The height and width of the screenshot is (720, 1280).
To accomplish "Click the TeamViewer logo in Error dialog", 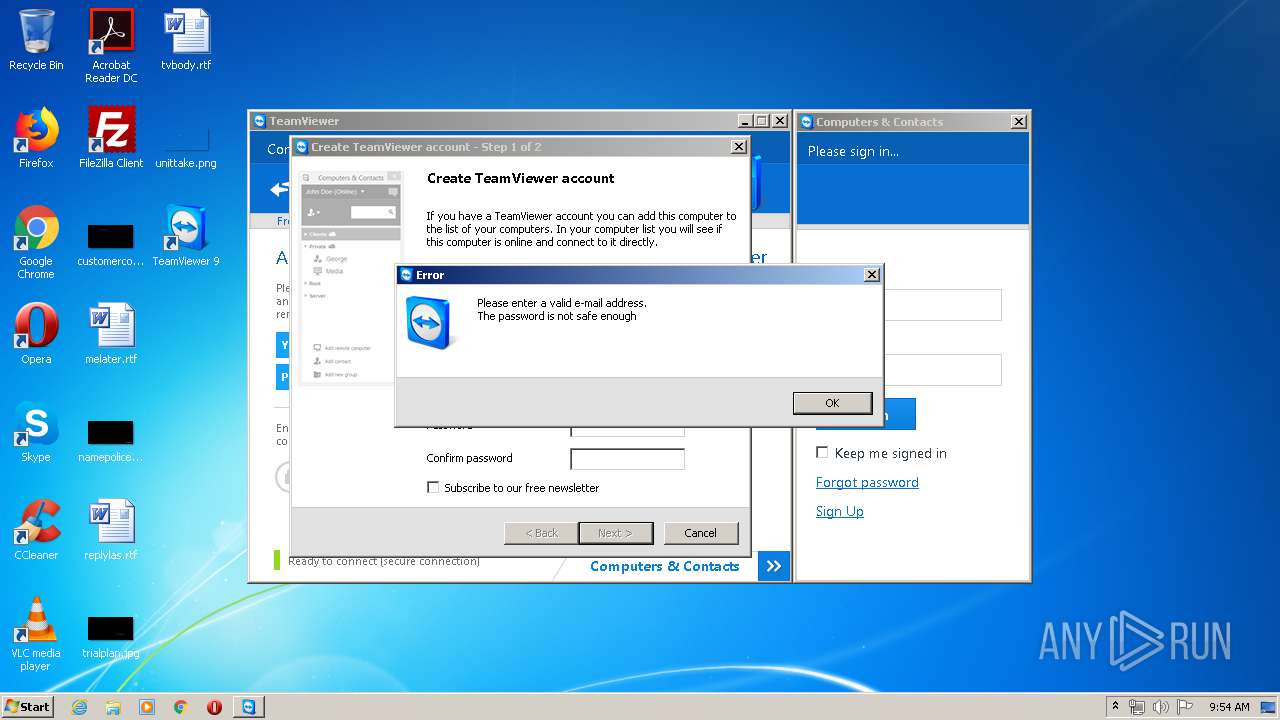I will pyautogui.click(x=431, y=321).
